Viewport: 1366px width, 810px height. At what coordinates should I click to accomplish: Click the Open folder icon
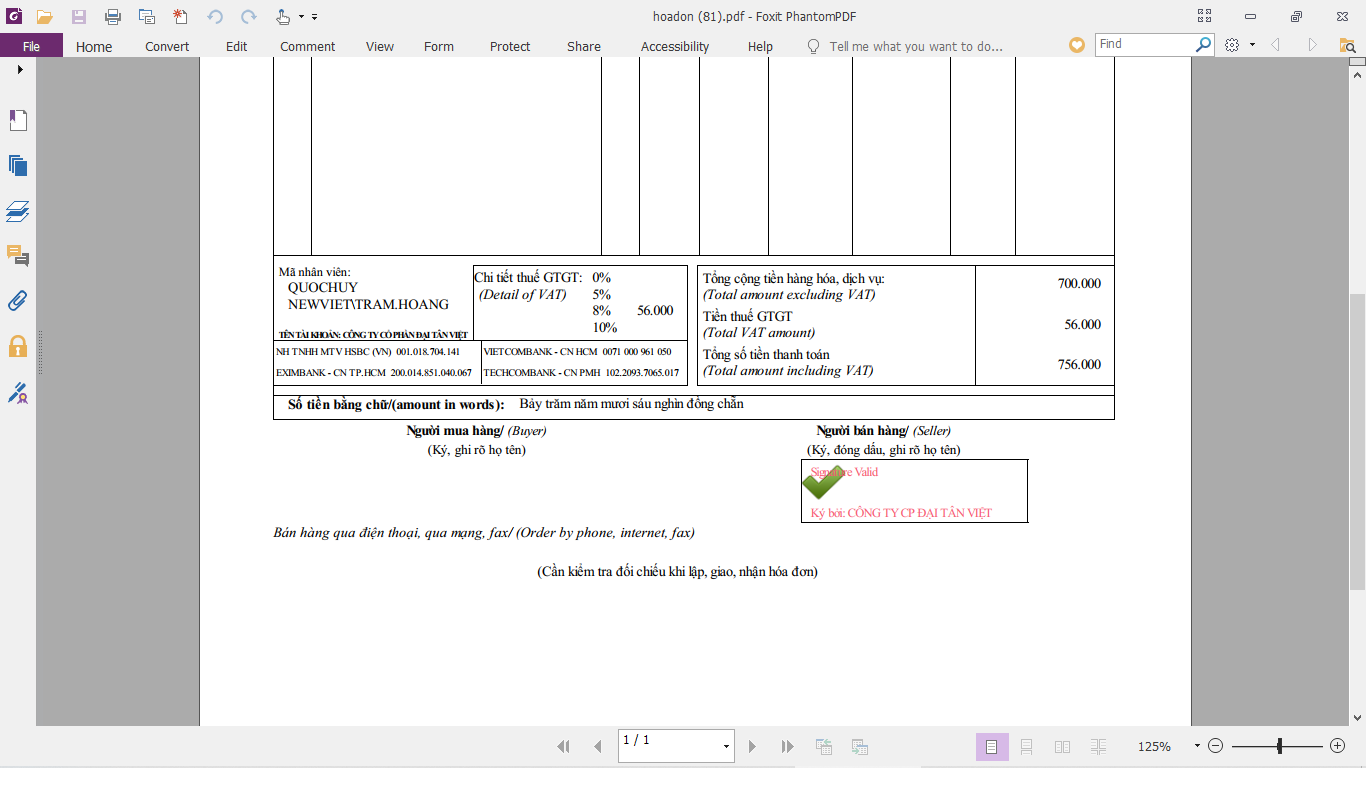tap(44, 17)
